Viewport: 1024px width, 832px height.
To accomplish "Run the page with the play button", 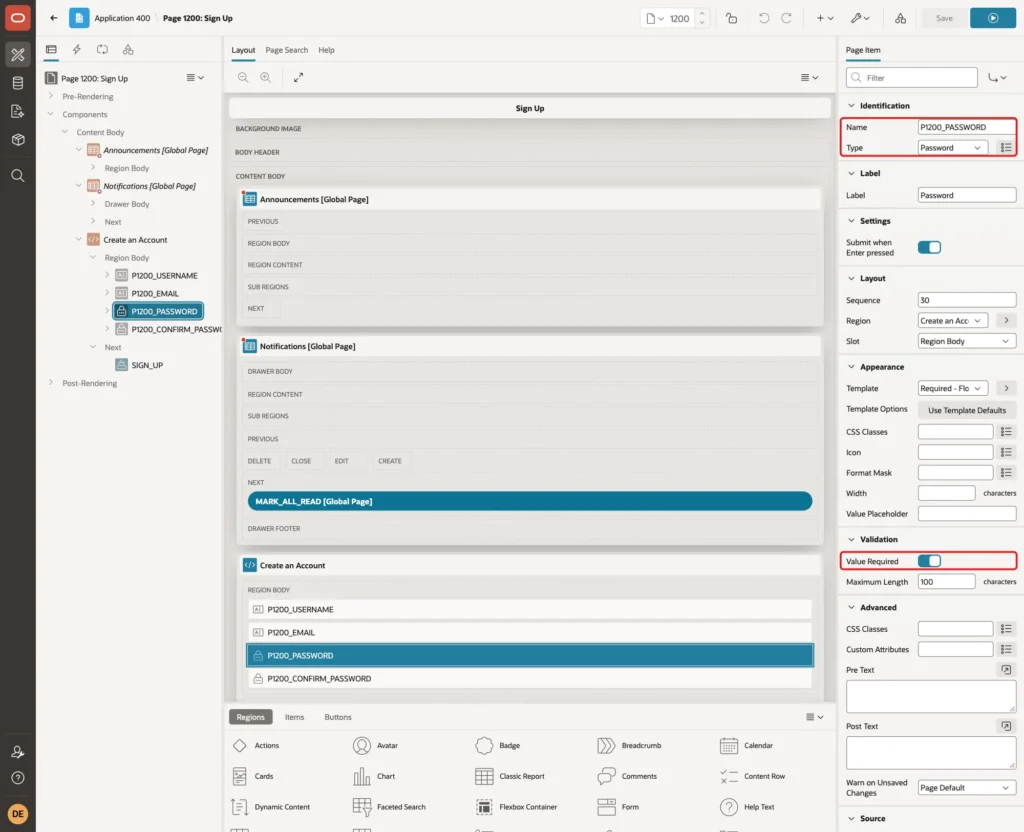I will pyautogui.click(x=992, y=18).
